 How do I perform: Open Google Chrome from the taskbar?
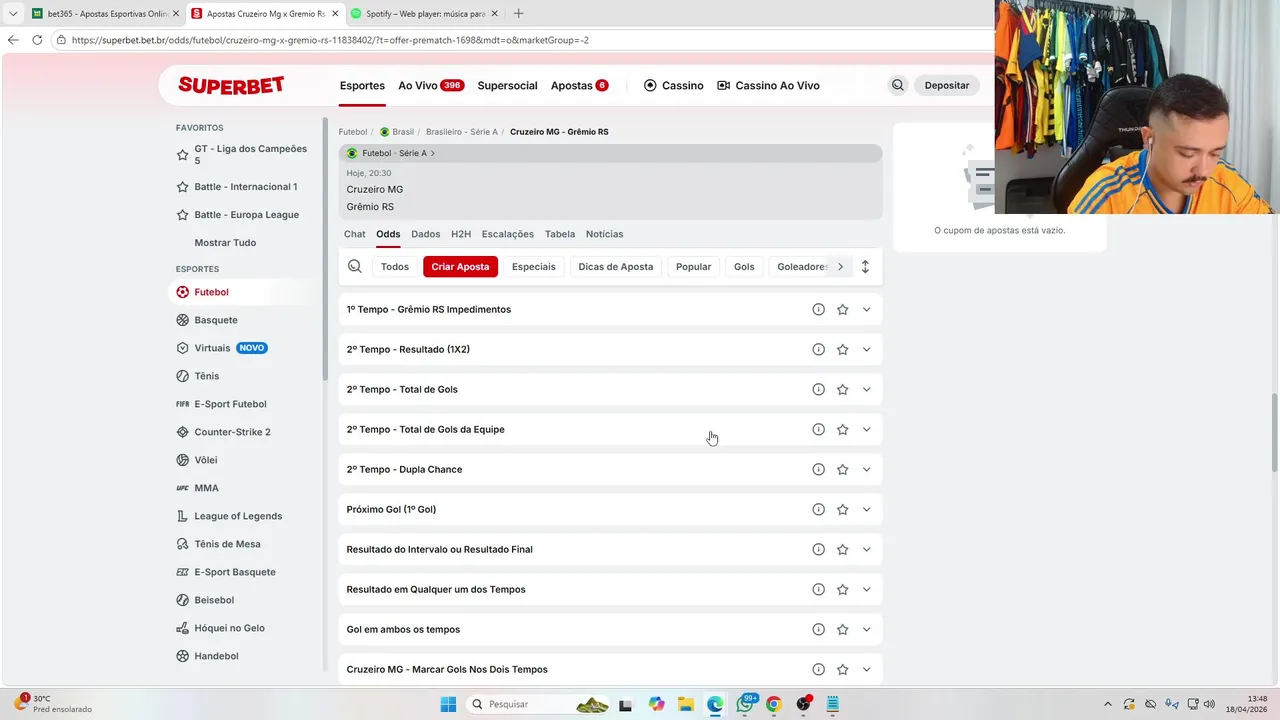773,704
